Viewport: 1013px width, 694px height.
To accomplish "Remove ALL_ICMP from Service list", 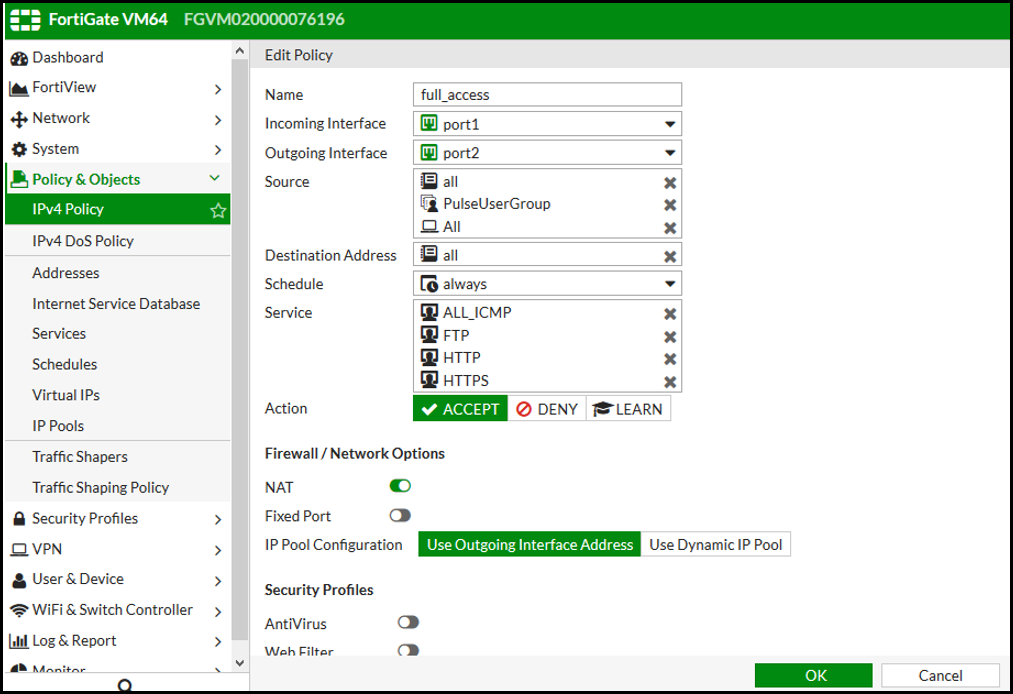I will (670, 314).
